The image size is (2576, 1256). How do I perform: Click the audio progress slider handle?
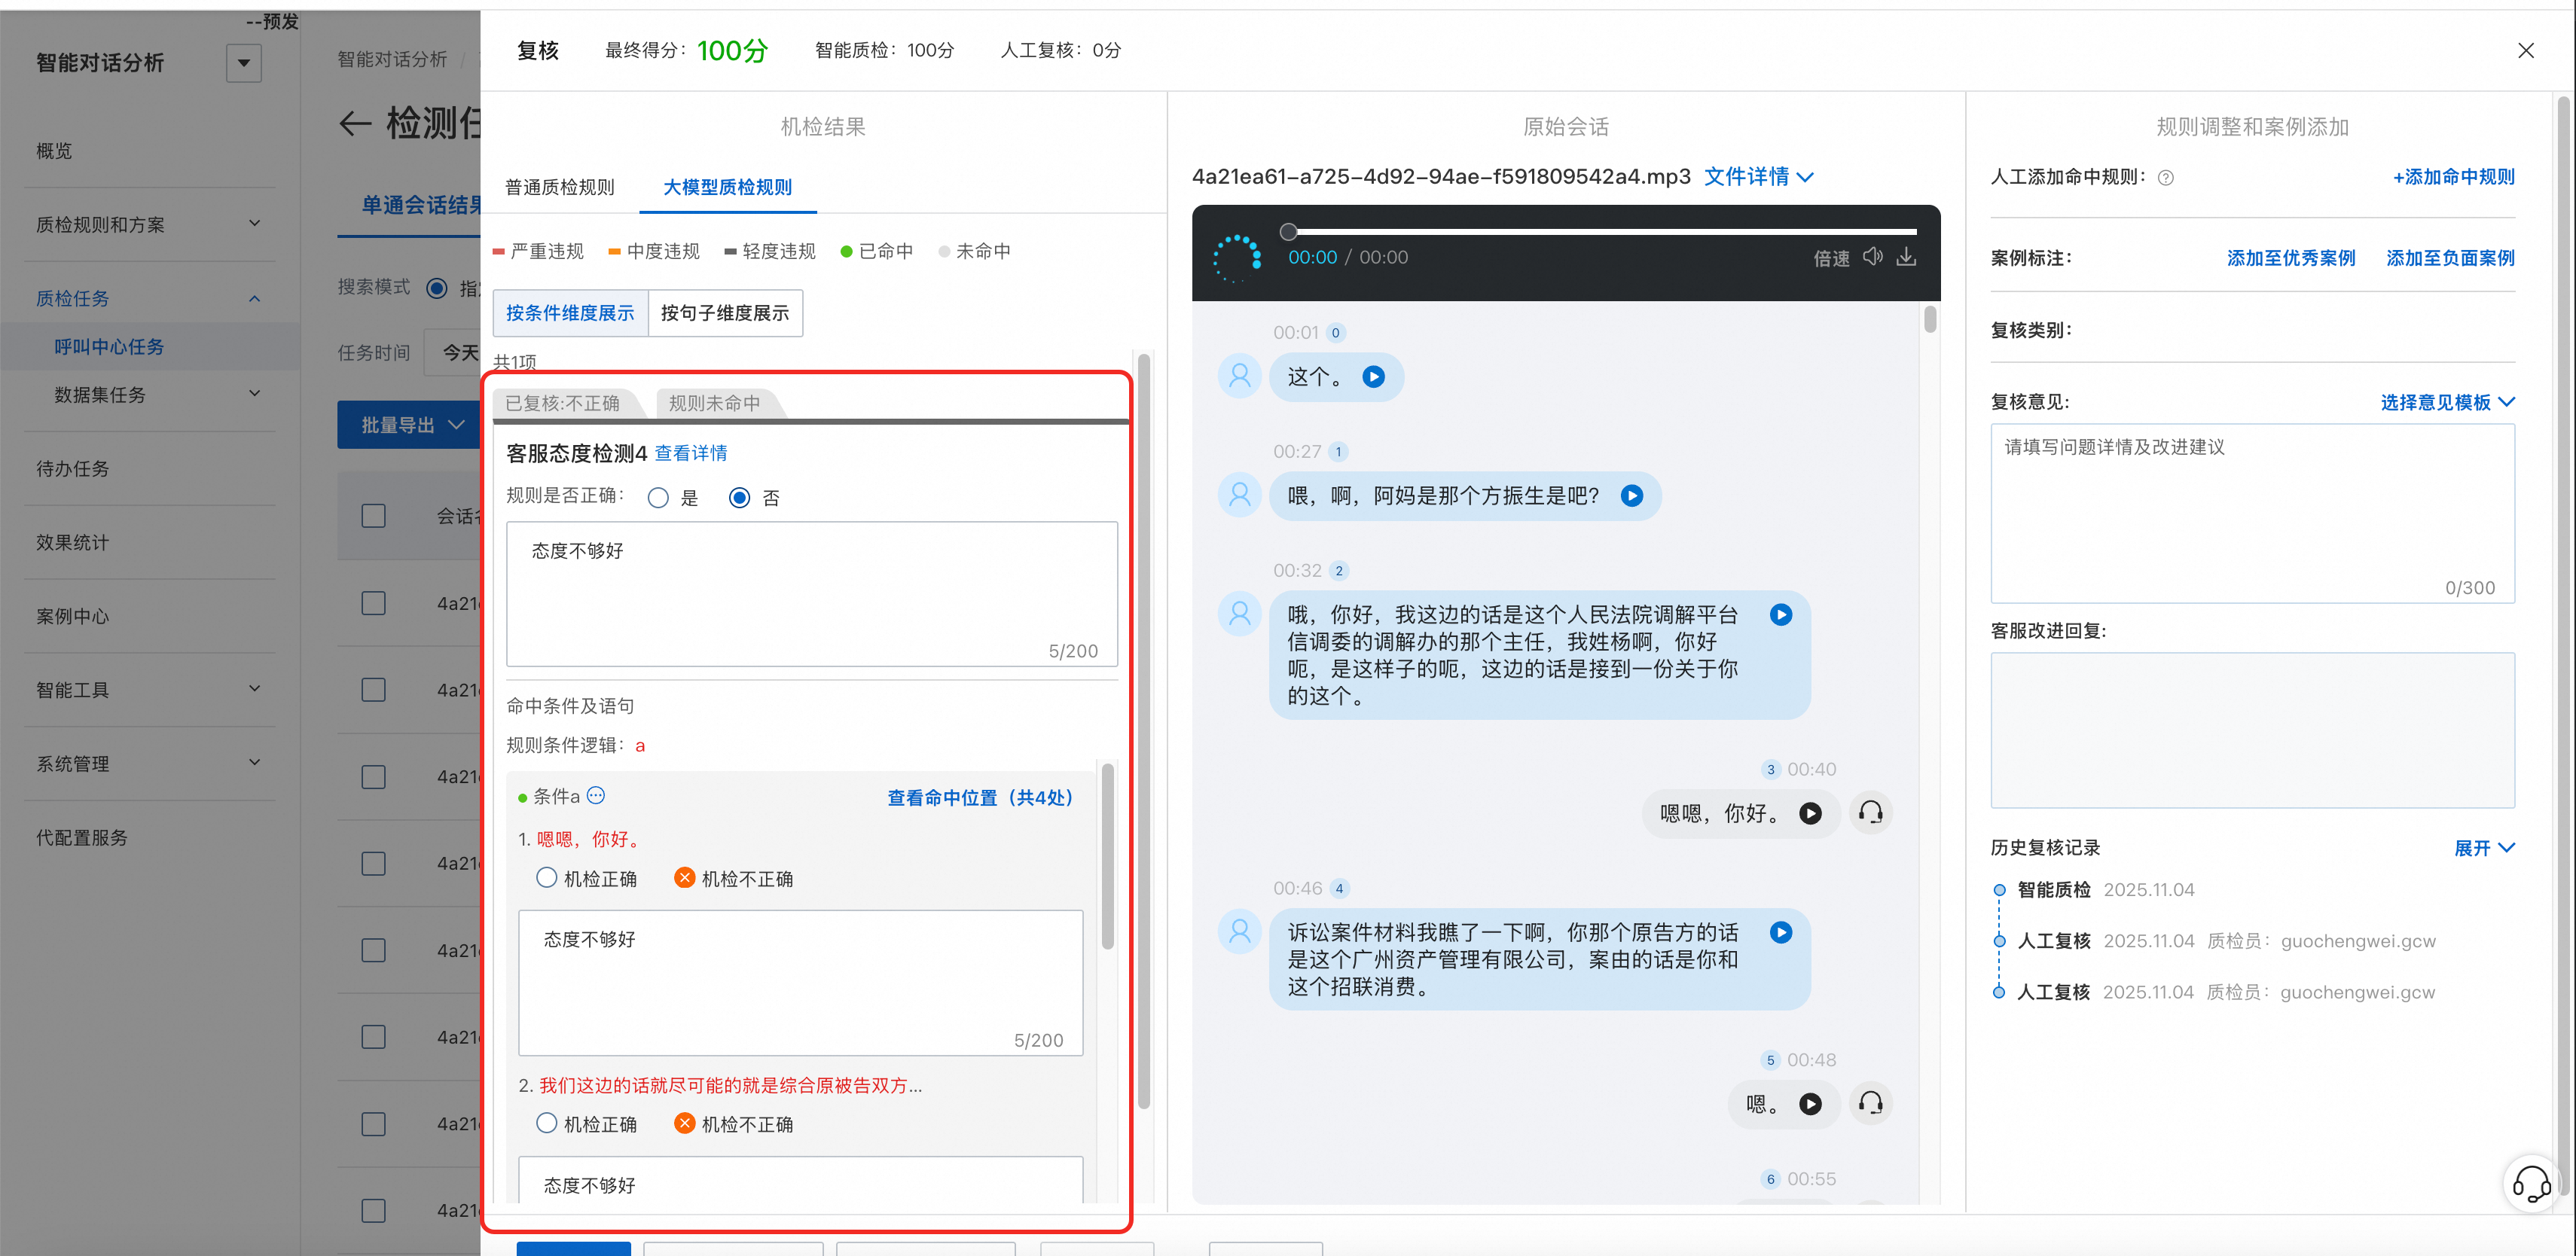pyautogui.click(x=1289, y=232)
